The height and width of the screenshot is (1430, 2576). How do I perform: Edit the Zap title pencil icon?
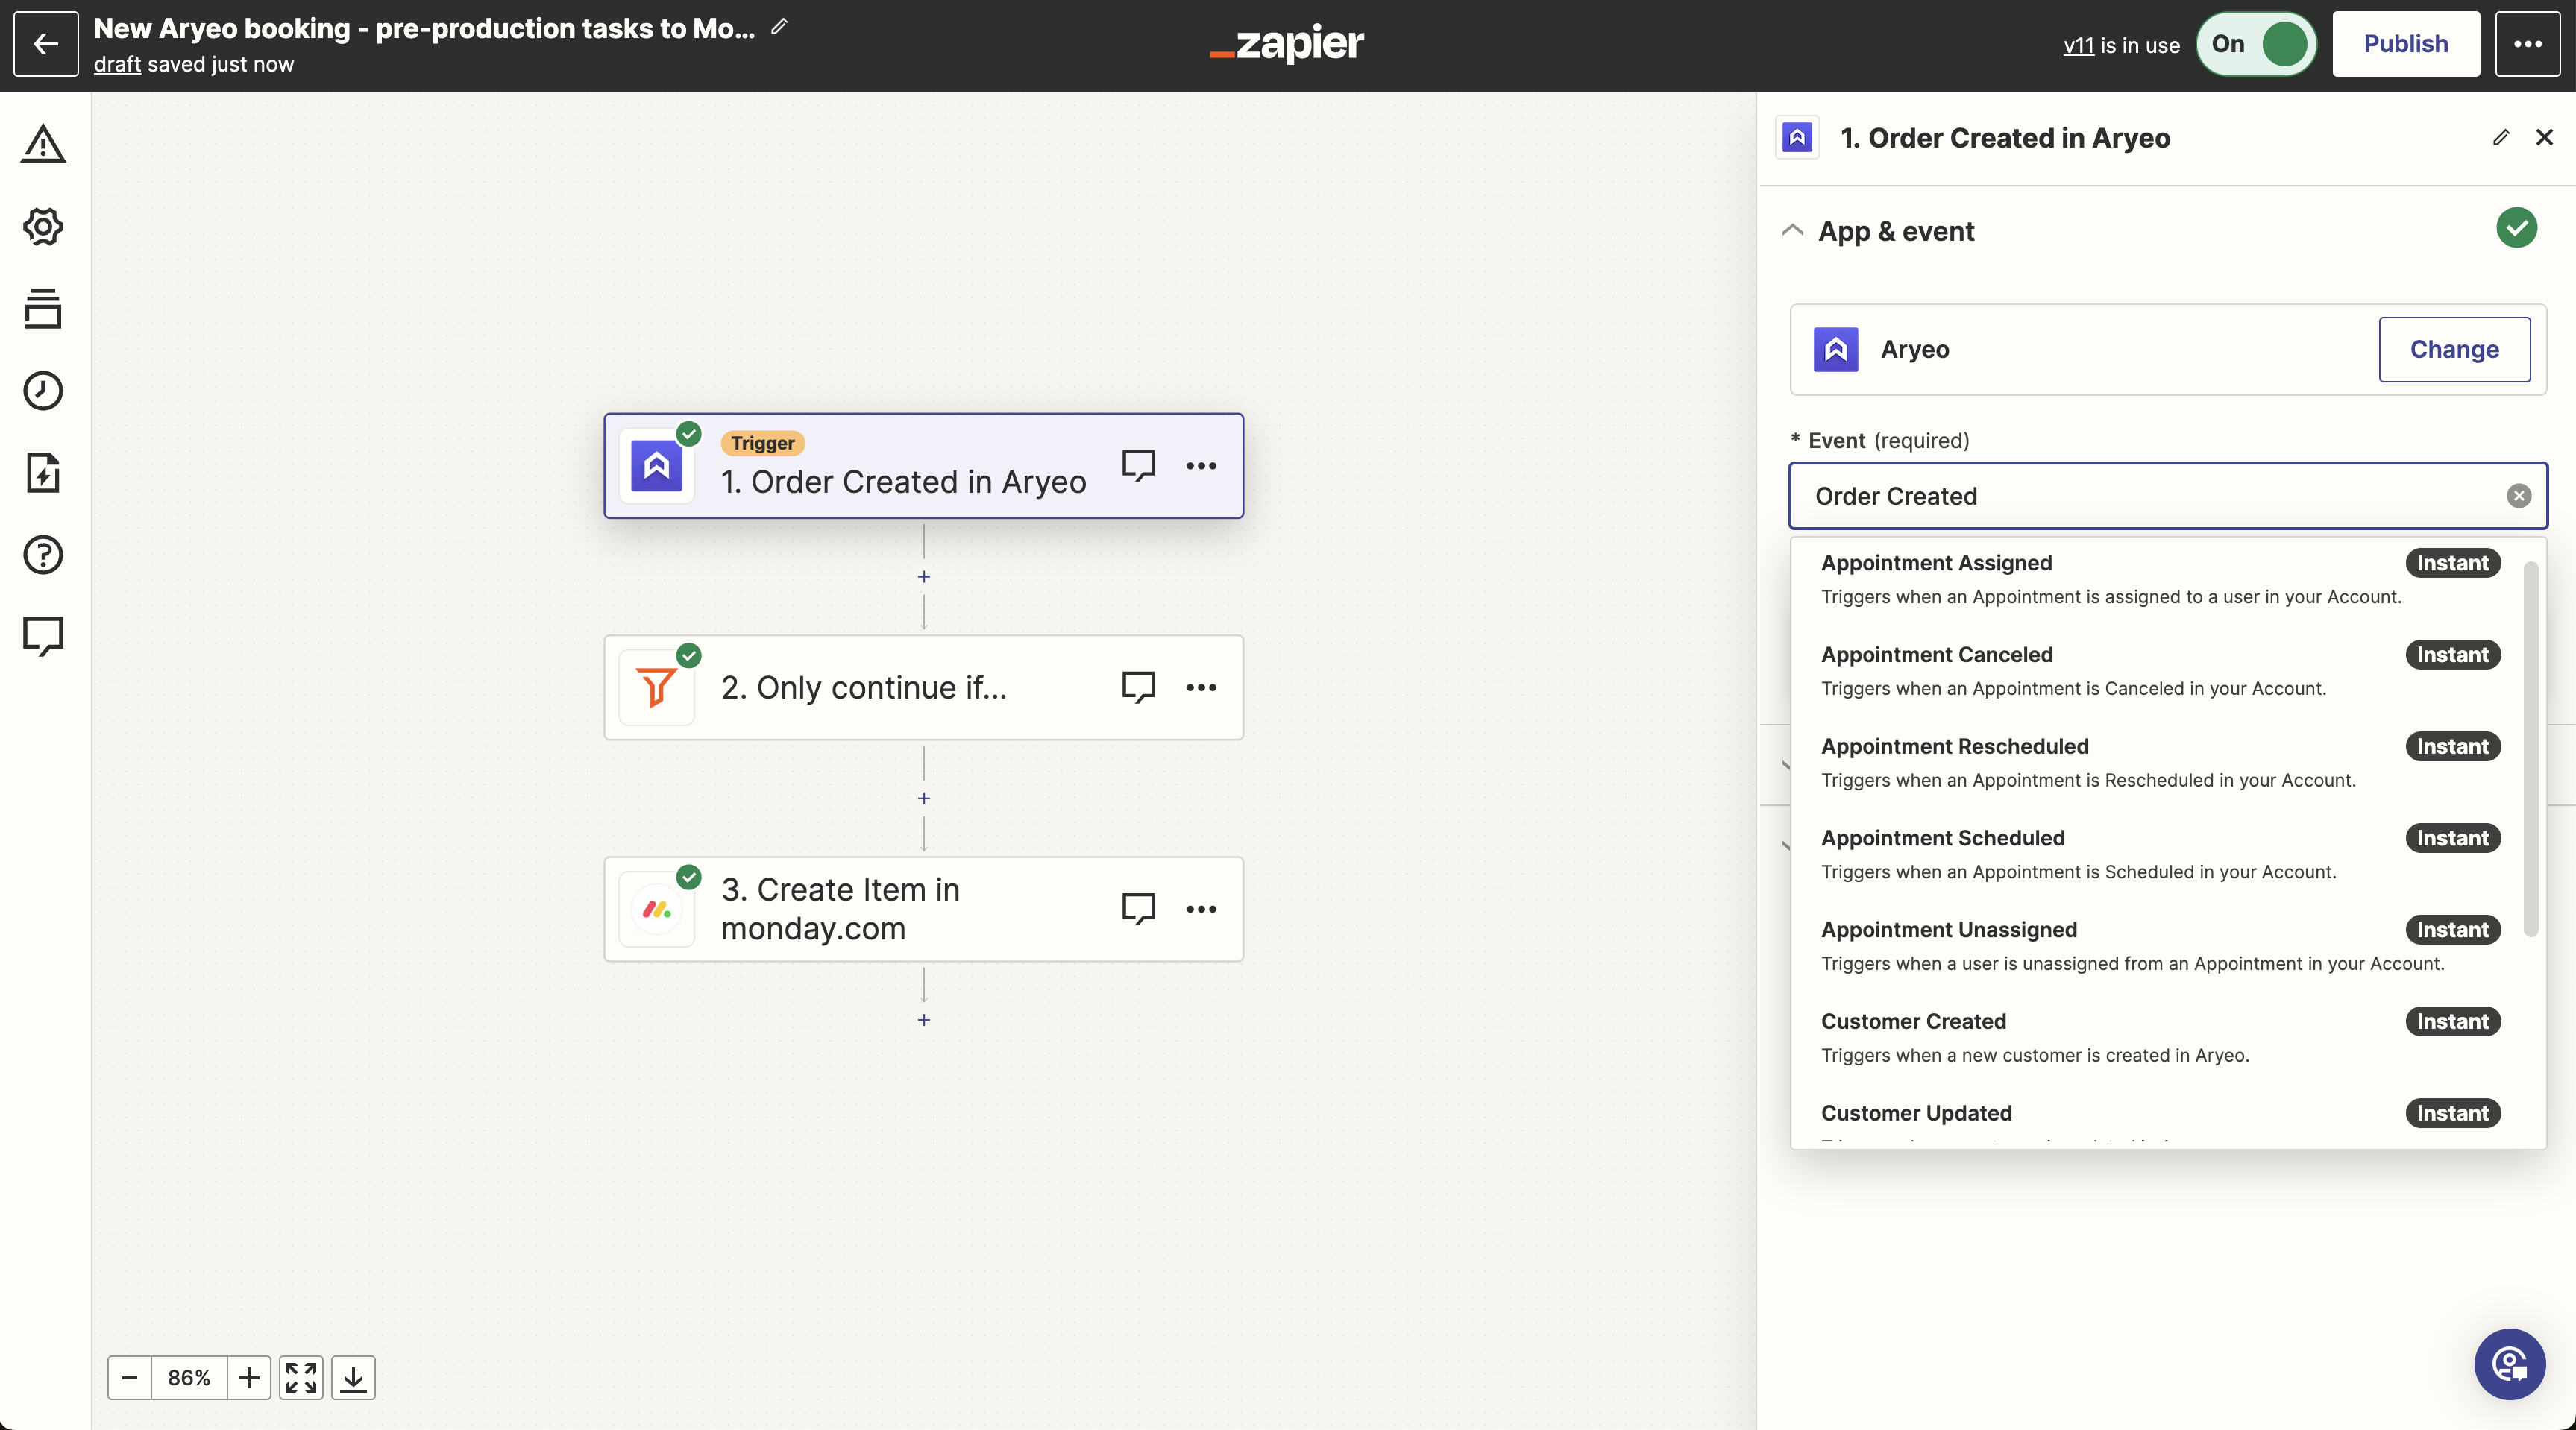pos(780,27)
